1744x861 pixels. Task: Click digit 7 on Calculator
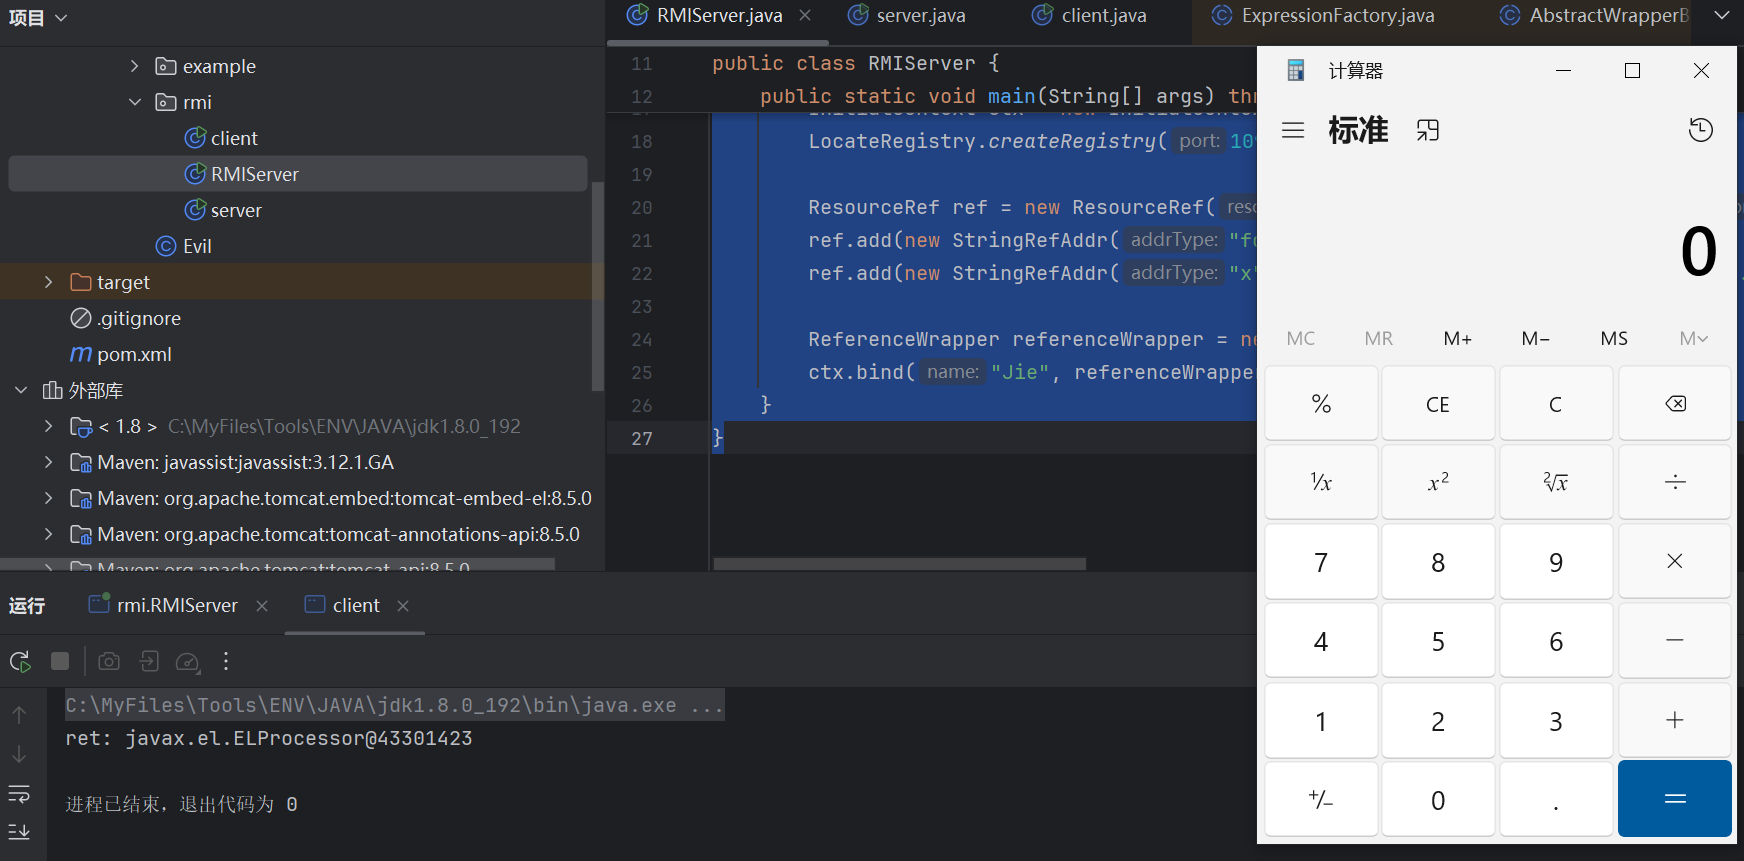point(1321,562)
